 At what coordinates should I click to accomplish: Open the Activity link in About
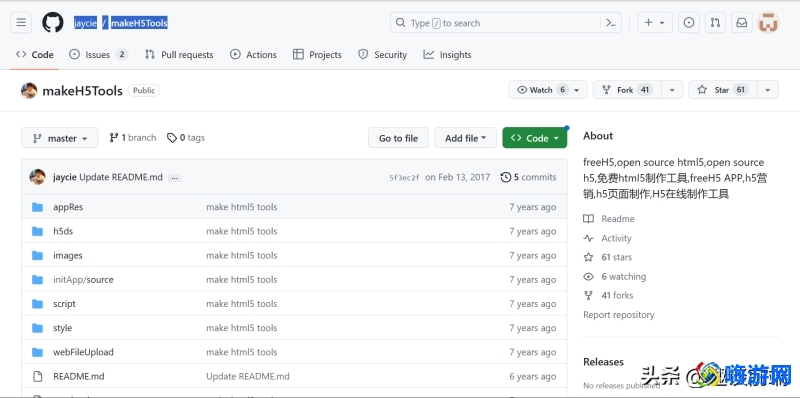pyautogui.click(x=607, y=238)
